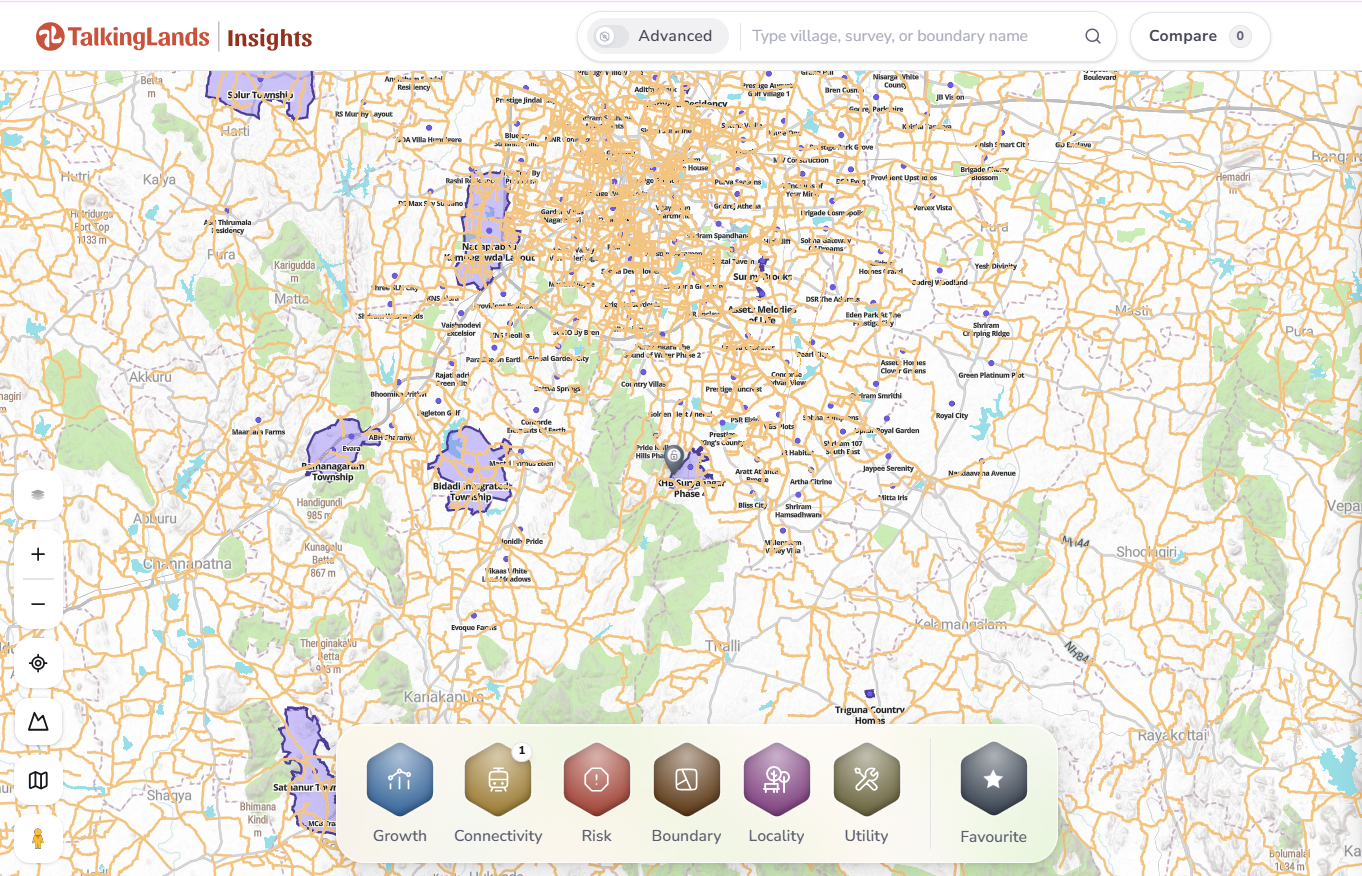Click the Compare count badge
The image size is (1362, 876).
[x=1240, y=36]
